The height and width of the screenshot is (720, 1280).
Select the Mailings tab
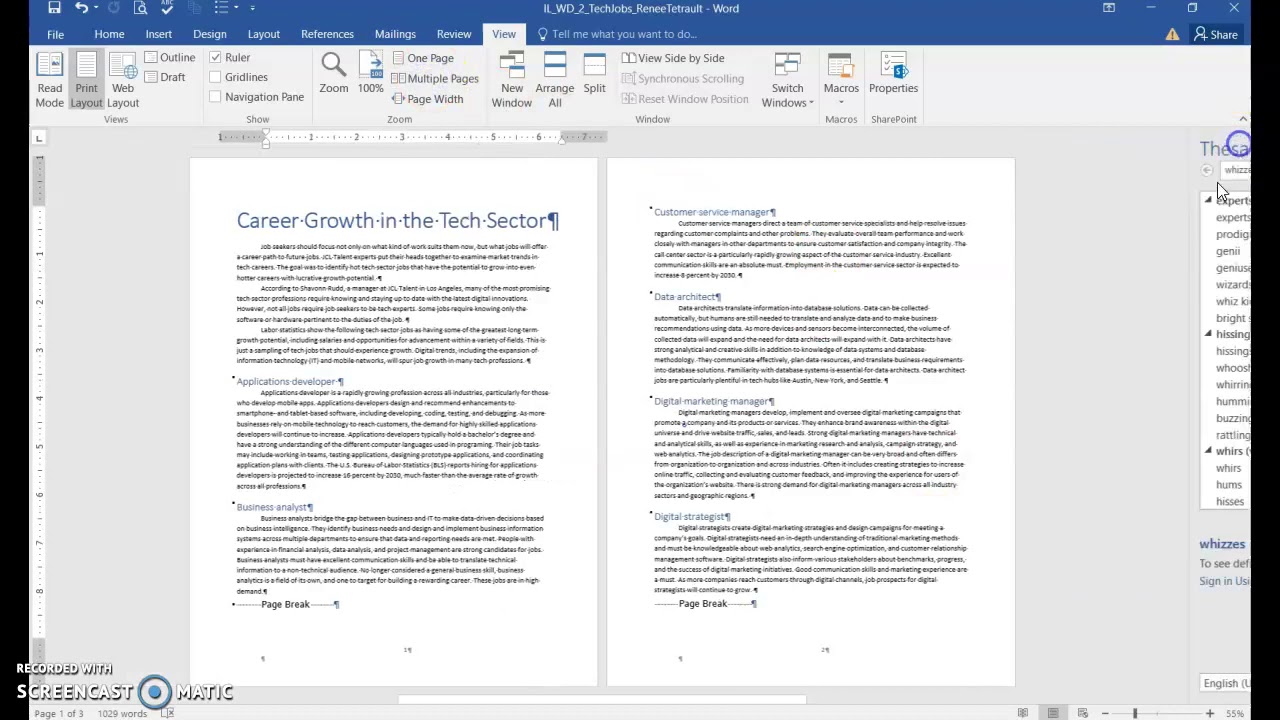click(x=395, y=34)
